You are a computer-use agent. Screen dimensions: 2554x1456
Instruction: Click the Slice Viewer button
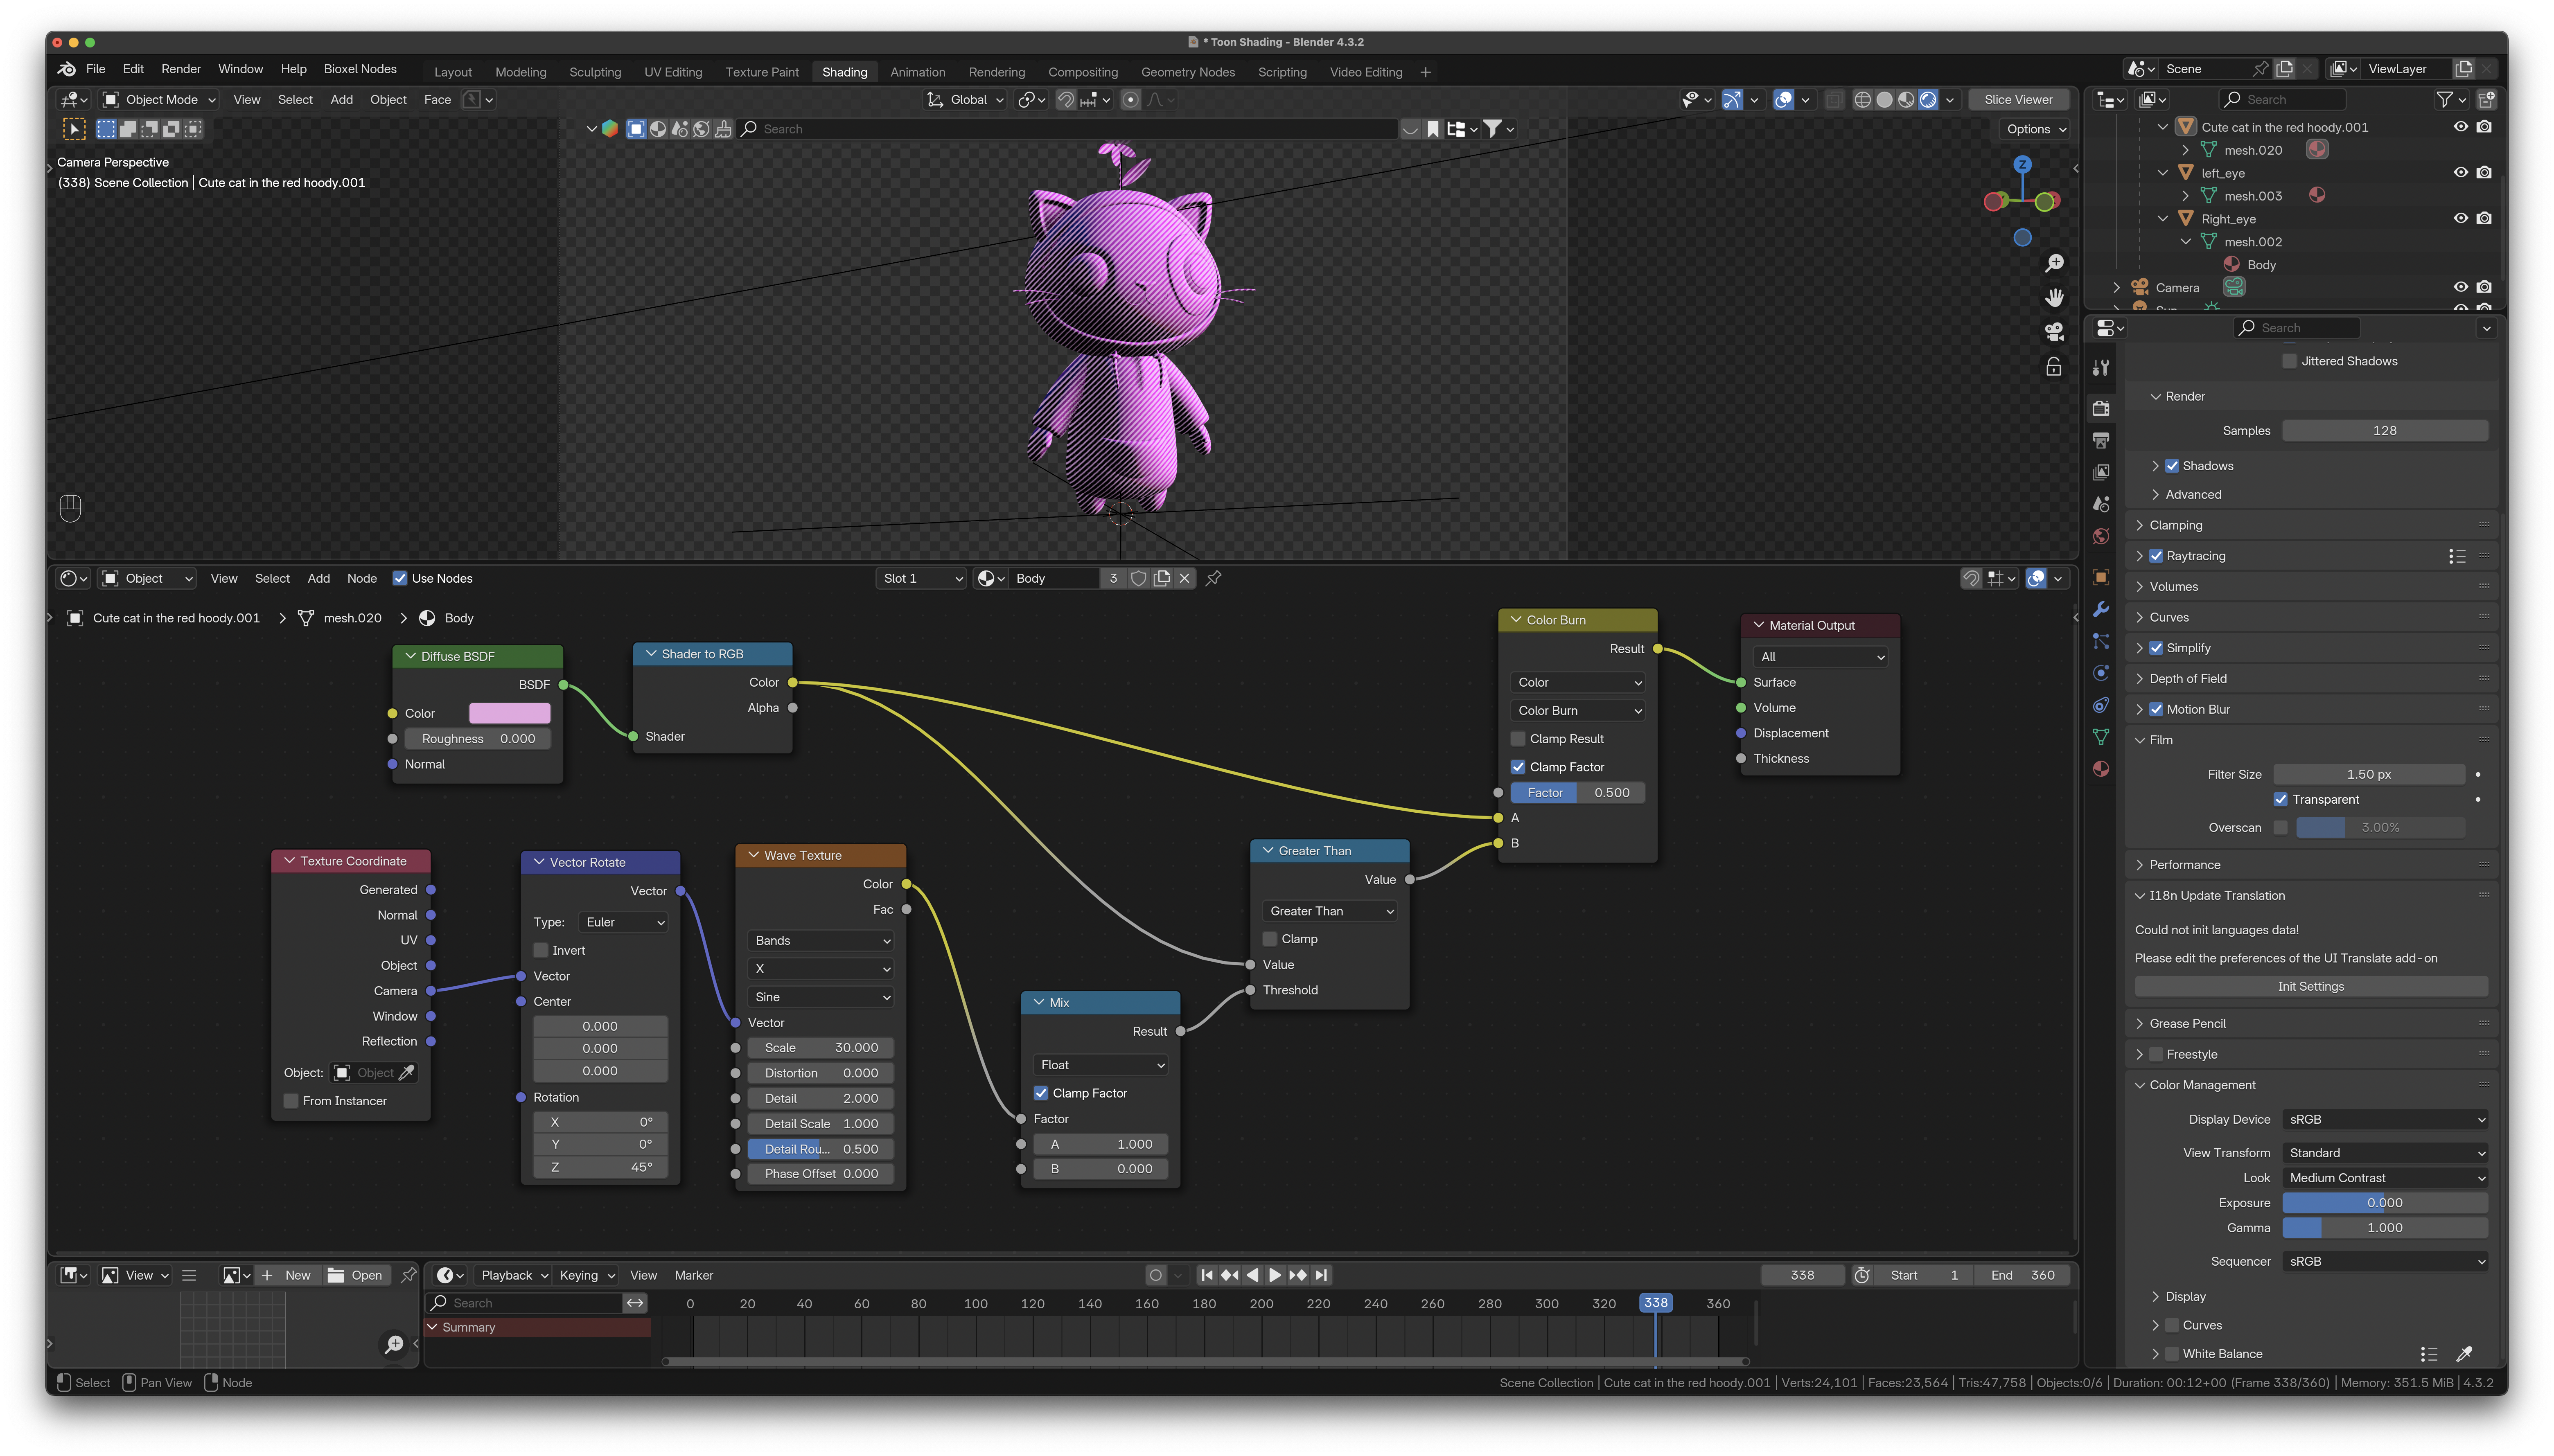2018,100
